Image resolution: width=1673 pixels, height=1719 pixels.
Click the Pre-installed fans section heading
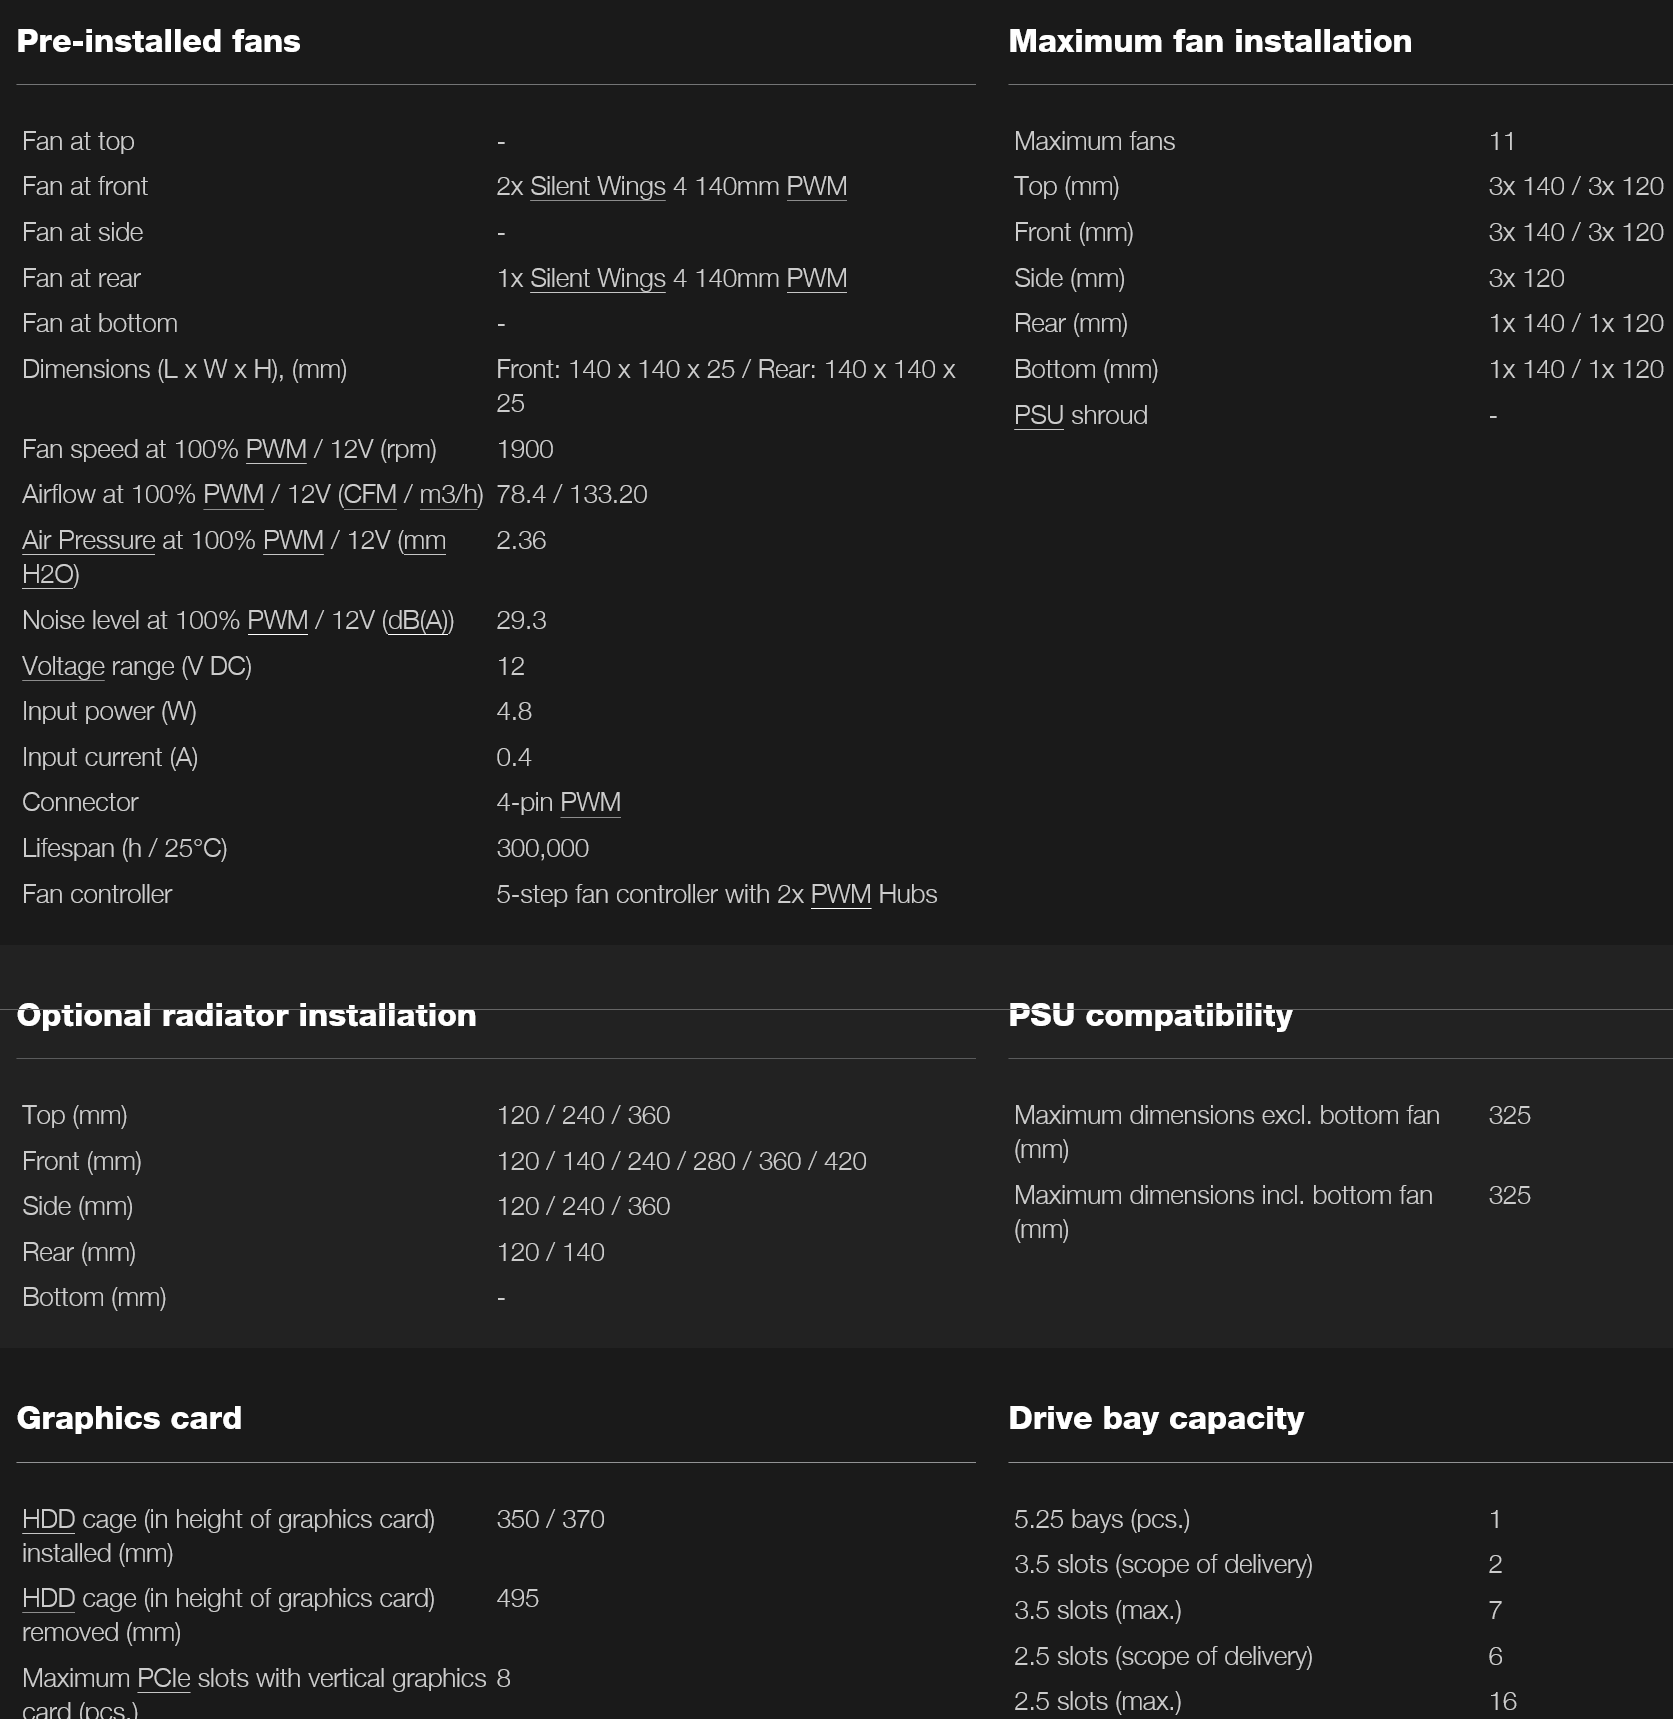(x=158, y=41)
